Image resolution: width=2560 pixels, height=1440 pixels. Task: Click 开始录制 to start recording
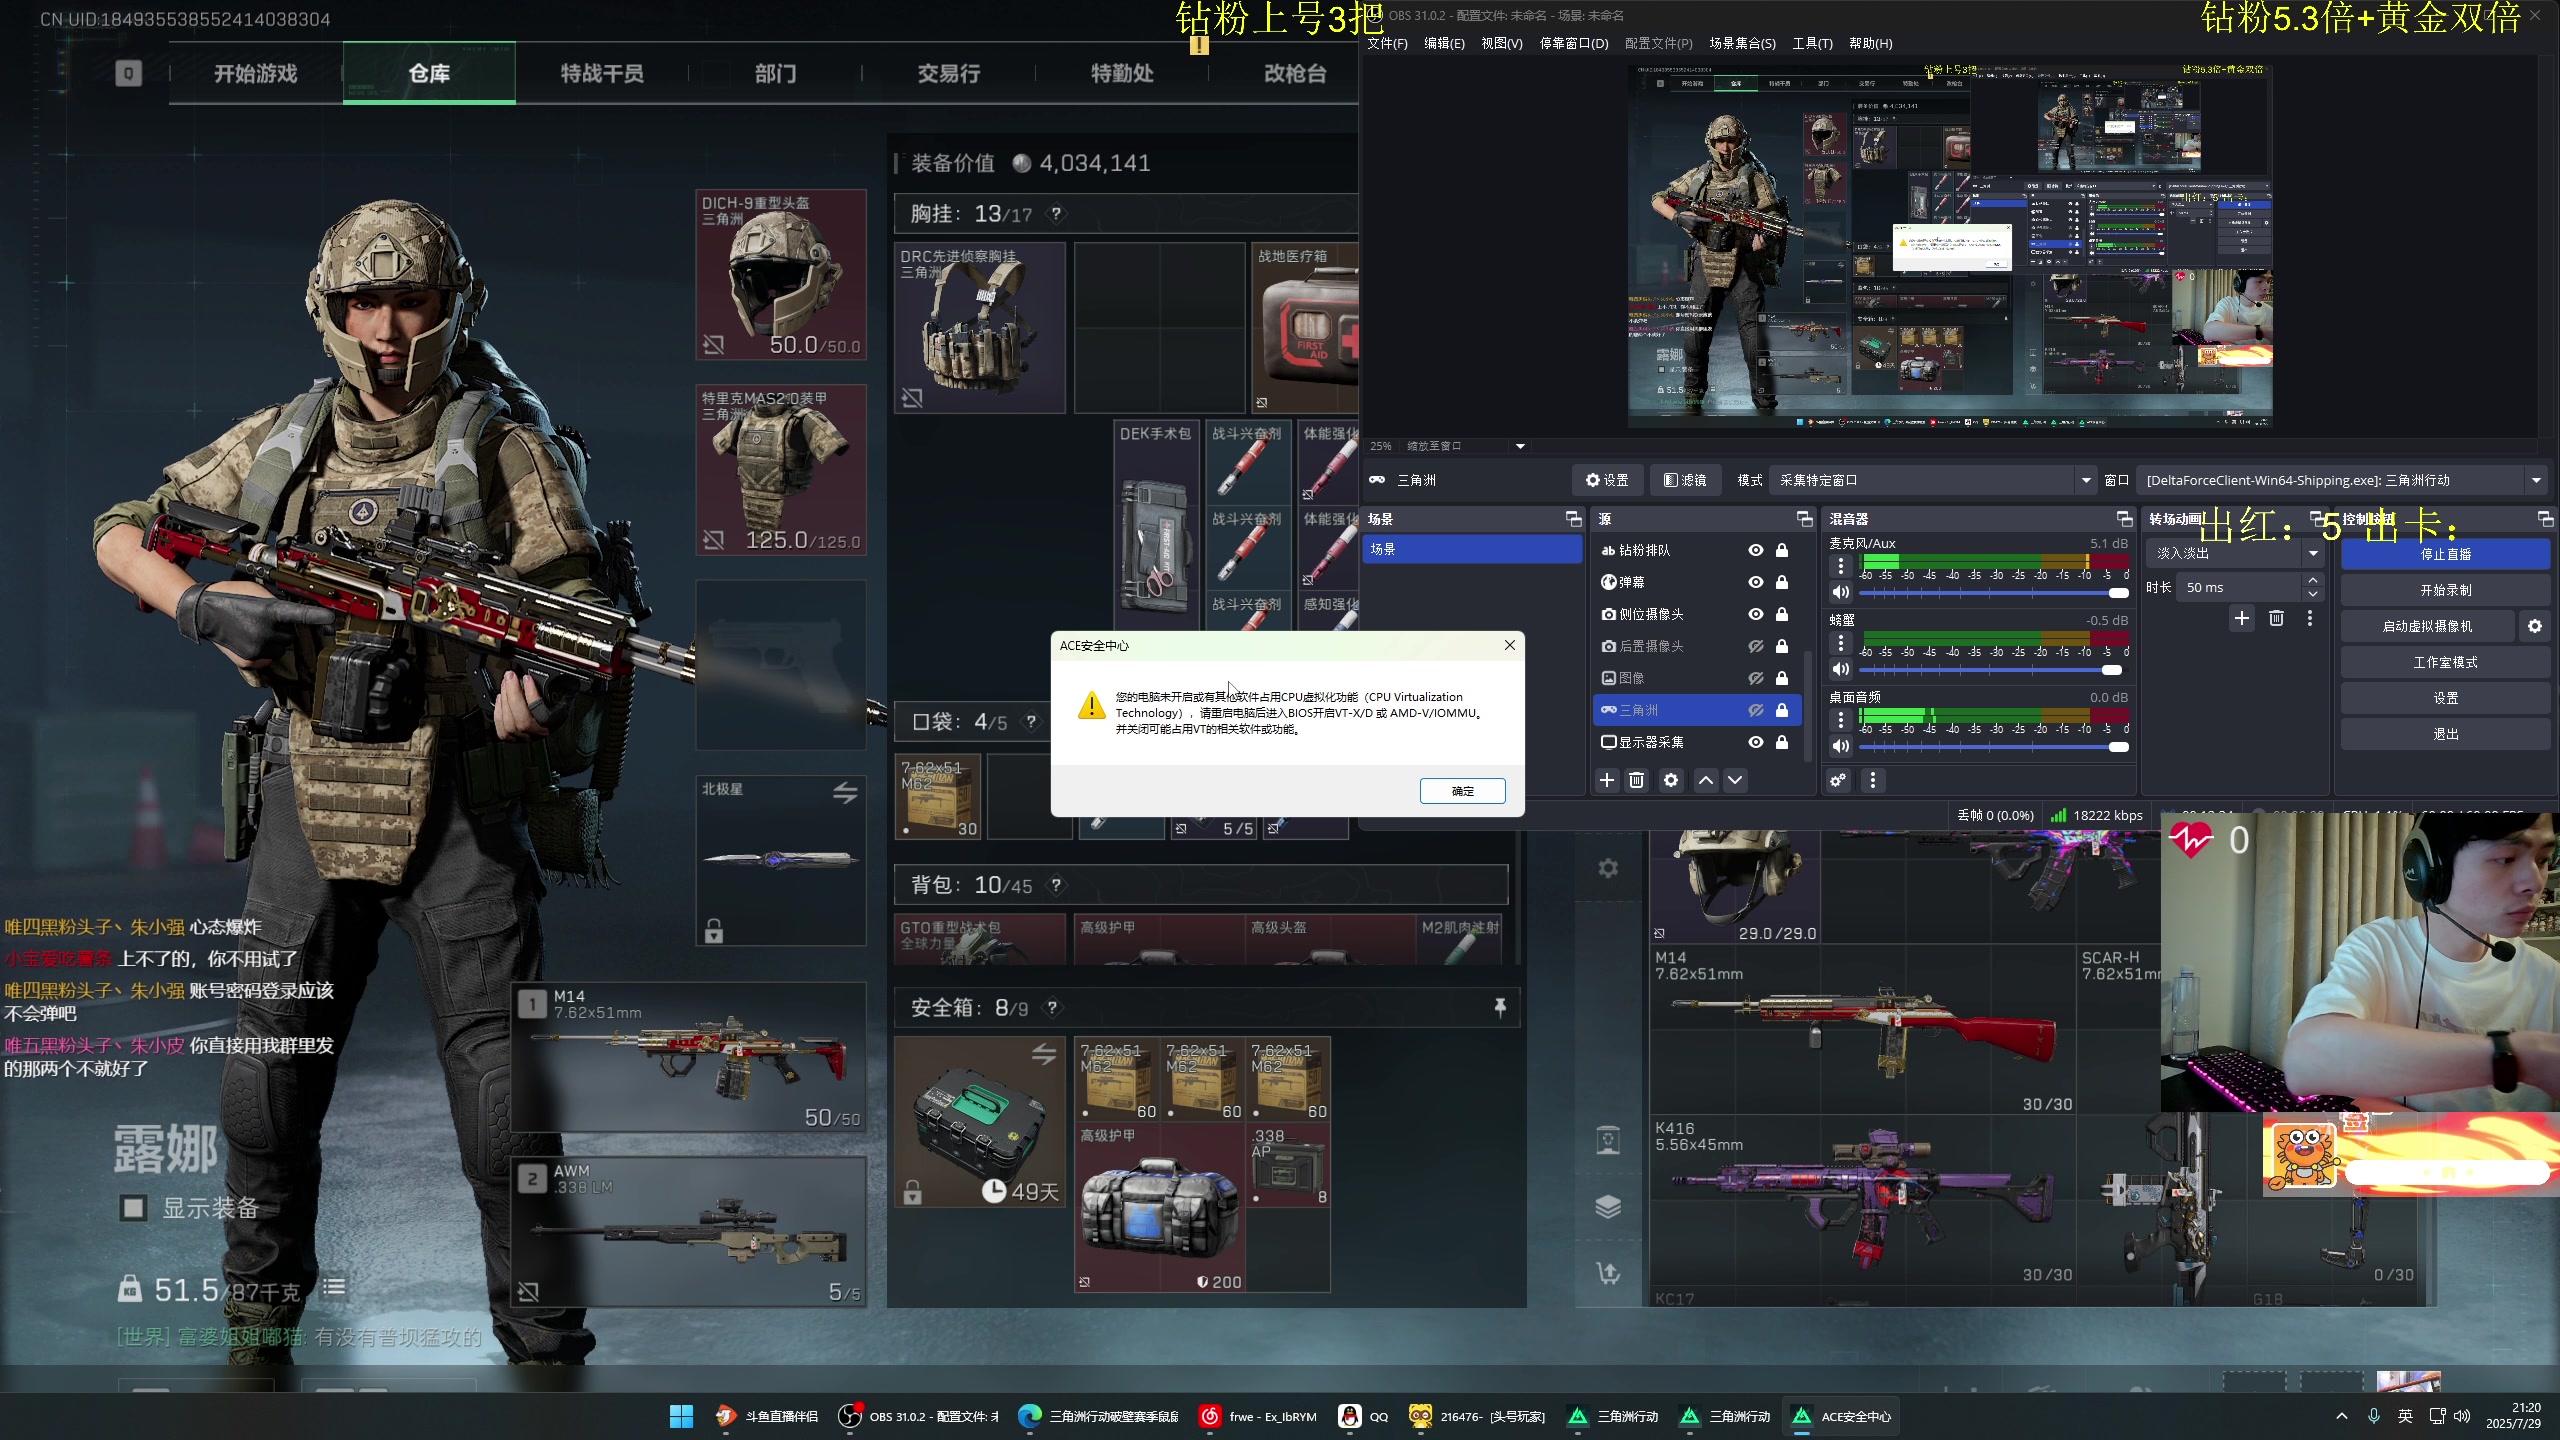(x=2445, y=590)
